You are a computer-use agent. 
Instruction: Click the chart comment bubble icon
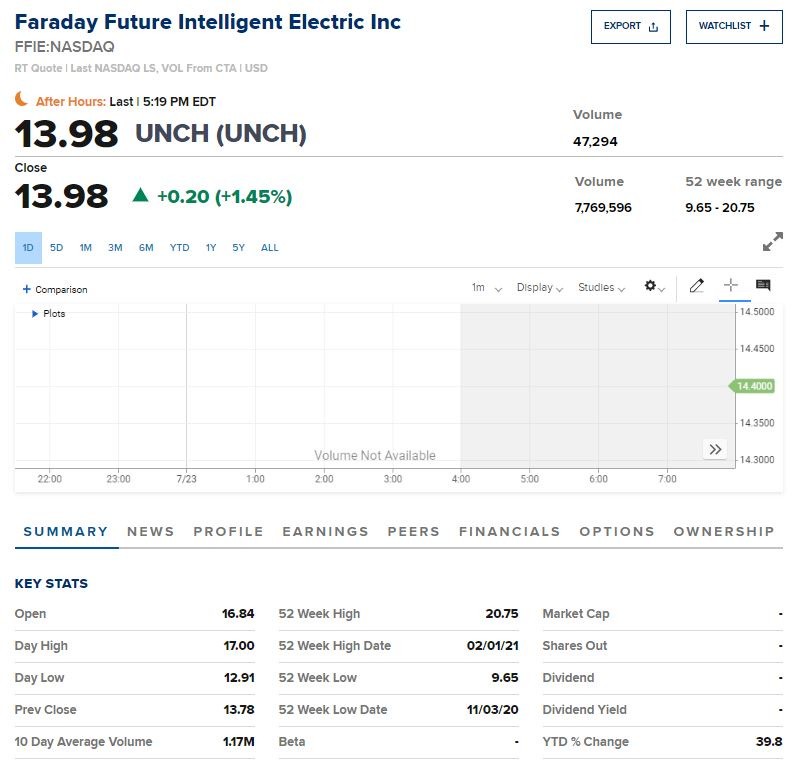[x=763, y=286]
